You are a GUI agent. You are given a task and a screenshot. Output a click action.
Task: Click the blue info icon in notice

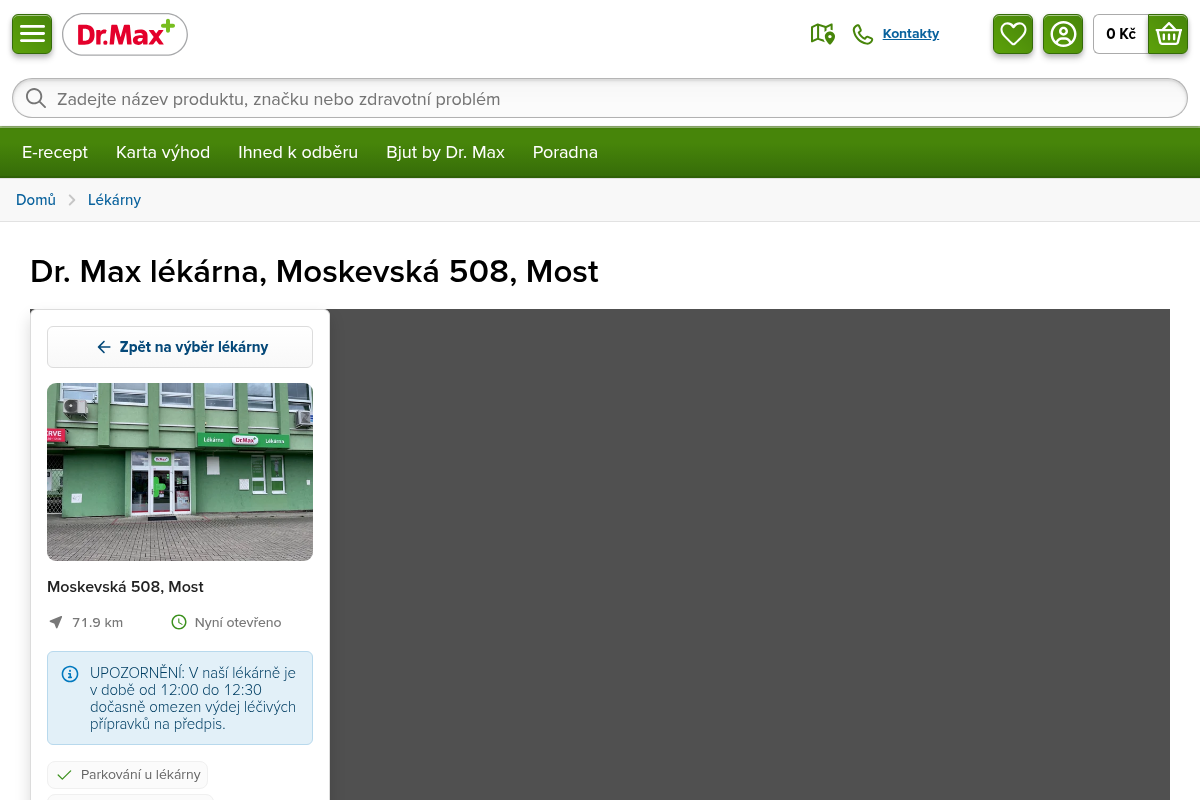(70, 674)
